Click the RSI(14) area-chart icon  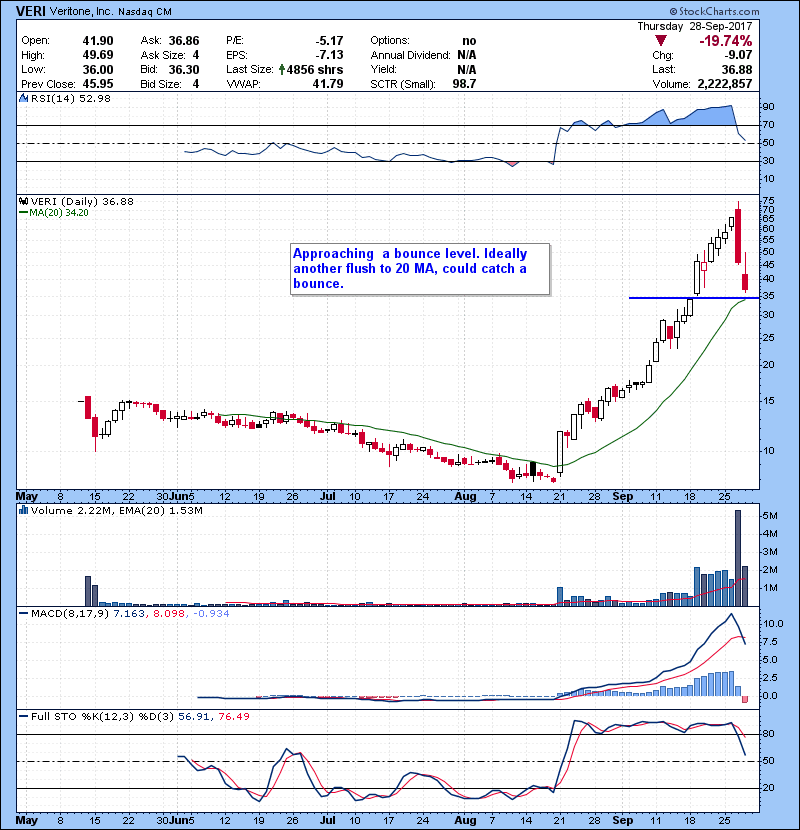pos(23,98)
